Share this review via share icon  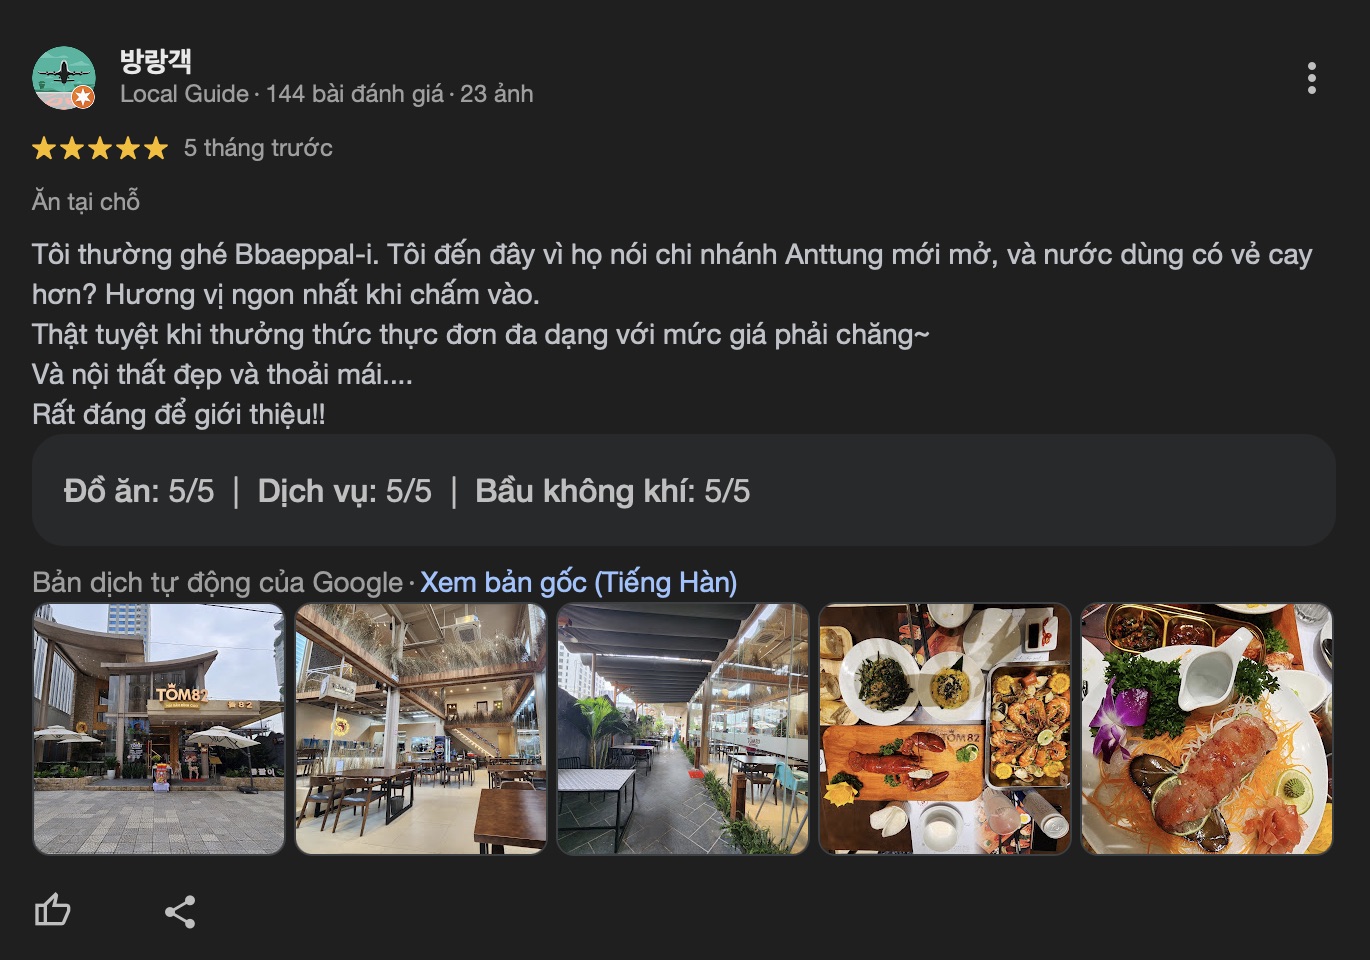click(180, 911)
